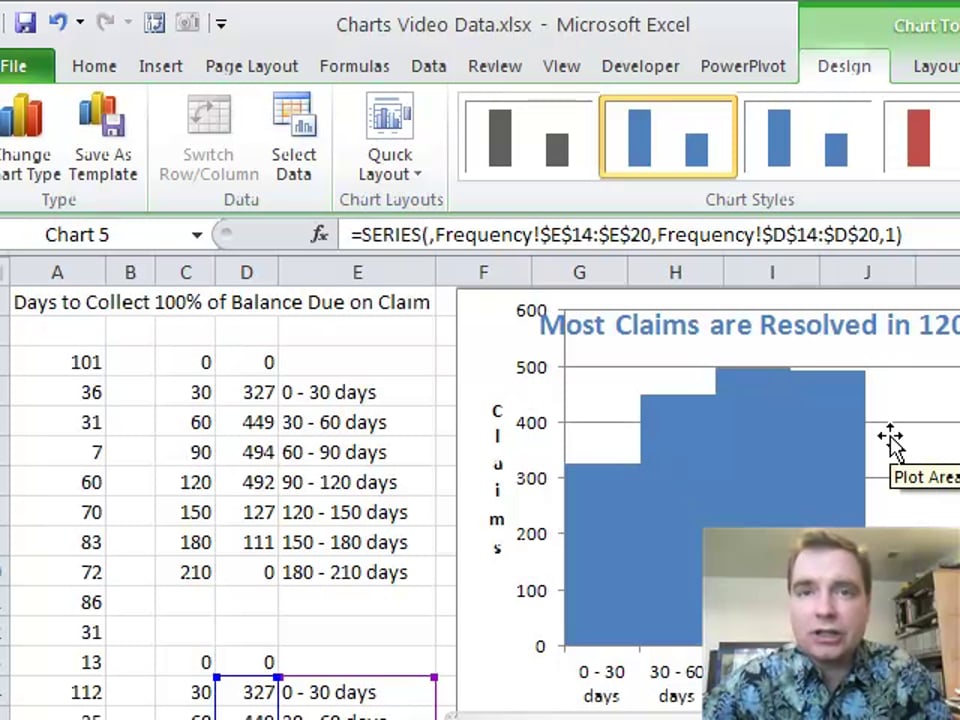Choose the highlighted blue bars chart style

(669, 137)
